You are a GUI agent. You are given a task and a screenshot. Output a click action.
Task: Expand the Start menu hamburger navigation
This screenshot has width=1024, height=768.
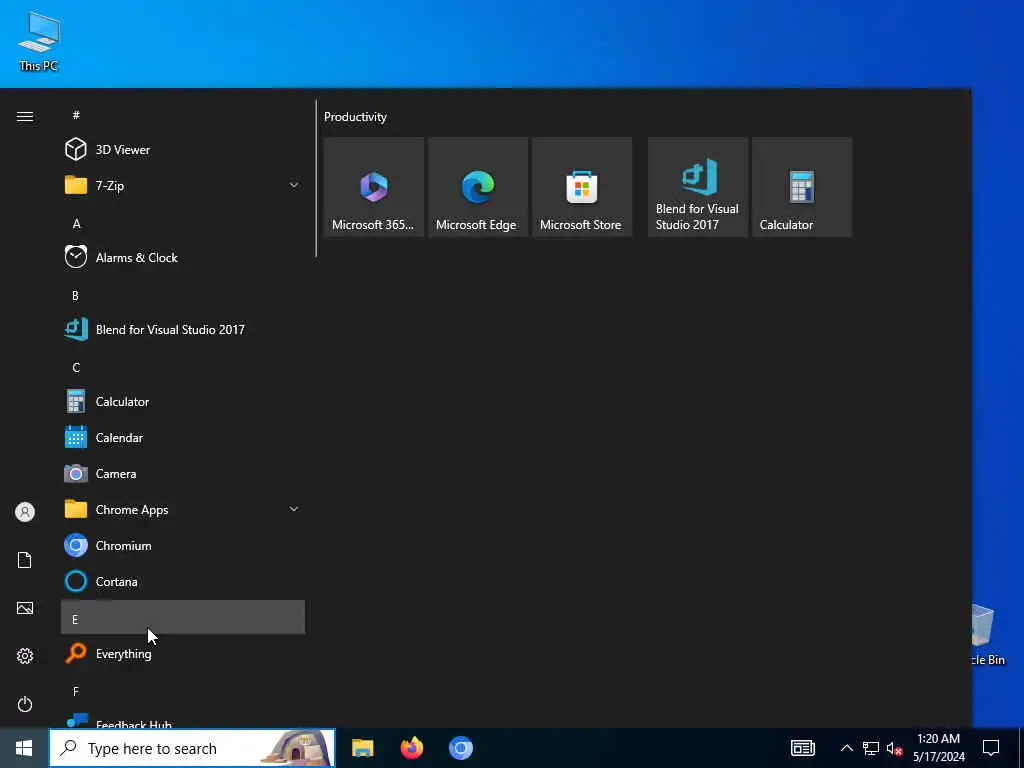[25, 116]
